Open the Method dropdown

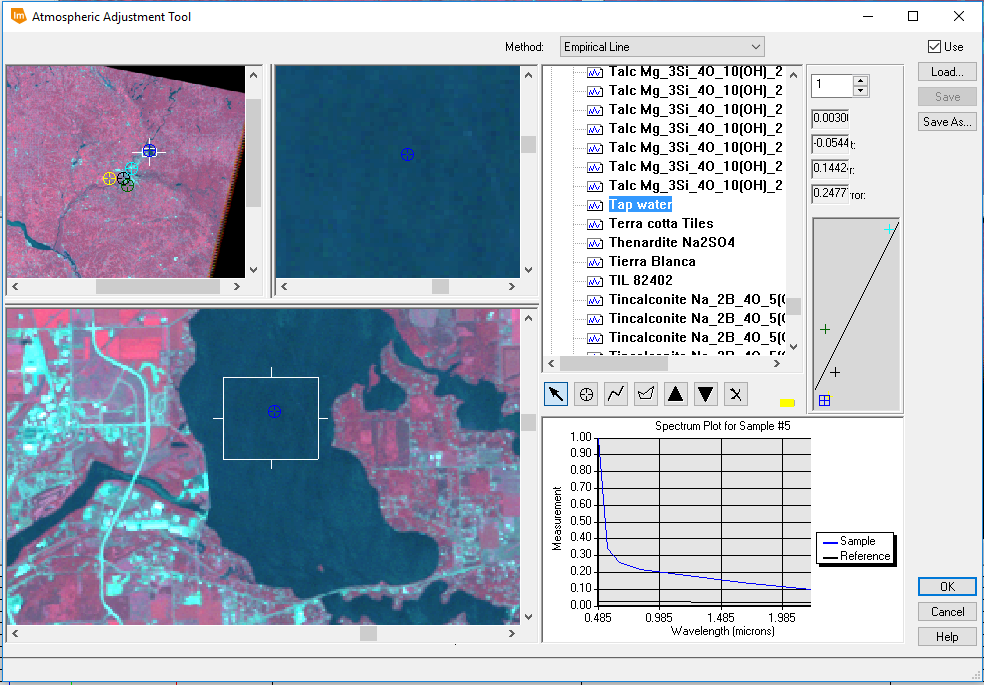point(753,46)
